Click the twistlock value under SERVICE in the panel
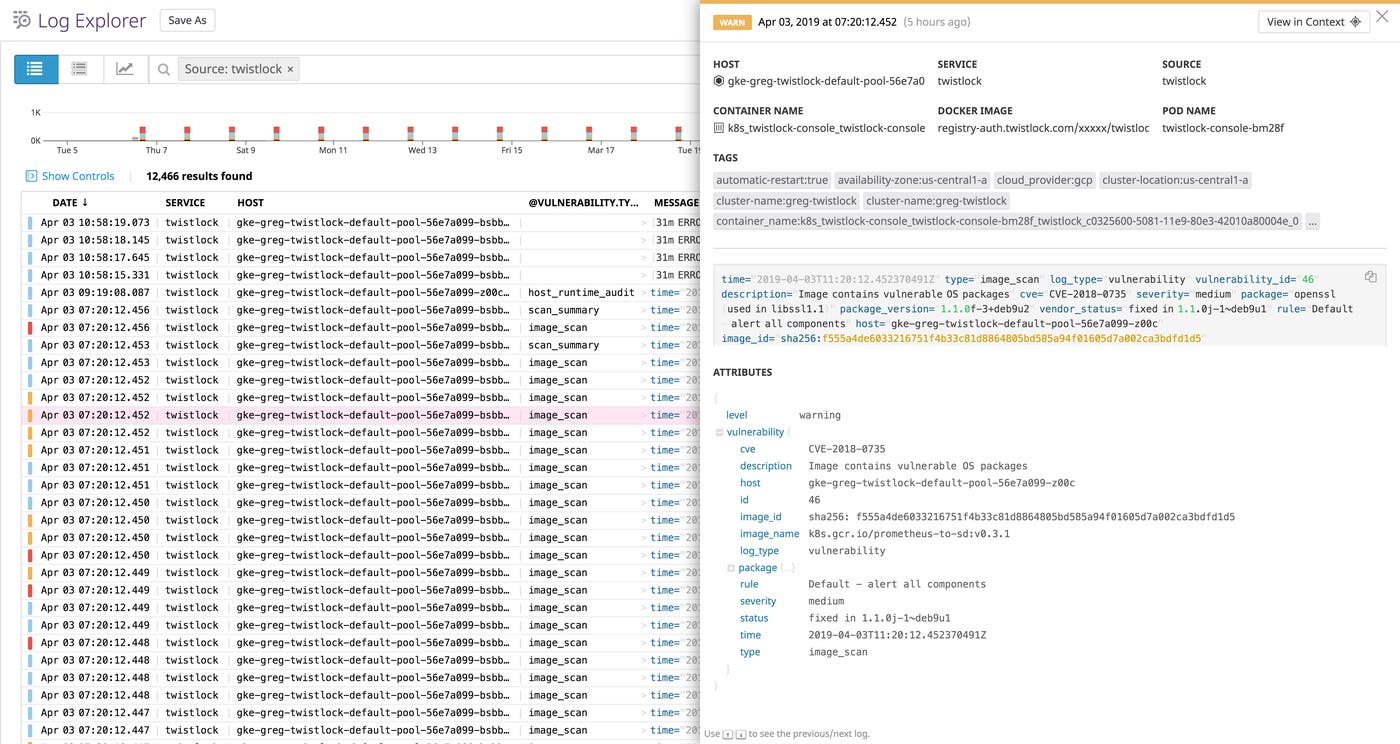This screenshot has width=1400, height=744. tap(959, 81)
